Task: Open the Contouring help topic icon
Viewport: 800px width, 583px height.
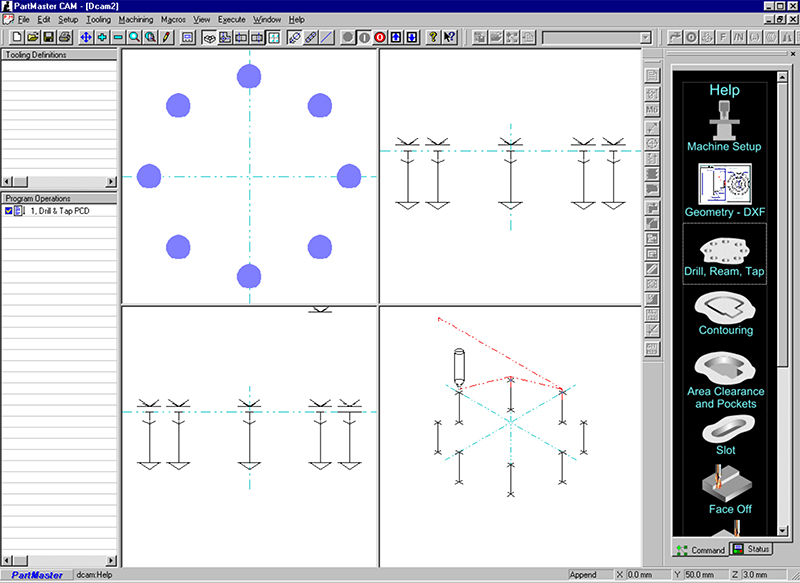Action: point(724,310)
